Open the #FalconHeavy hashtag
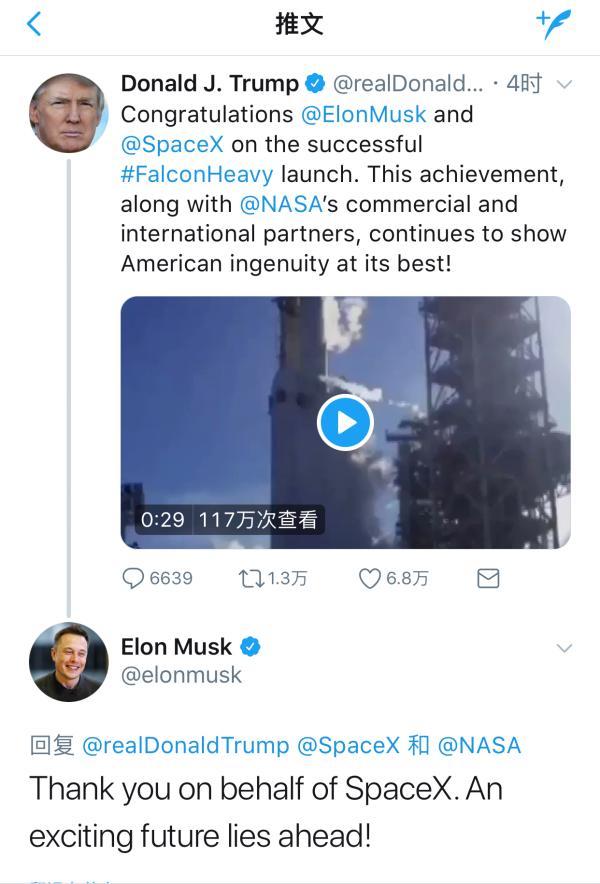Screen dimensions: 600x884 [196, 174]
